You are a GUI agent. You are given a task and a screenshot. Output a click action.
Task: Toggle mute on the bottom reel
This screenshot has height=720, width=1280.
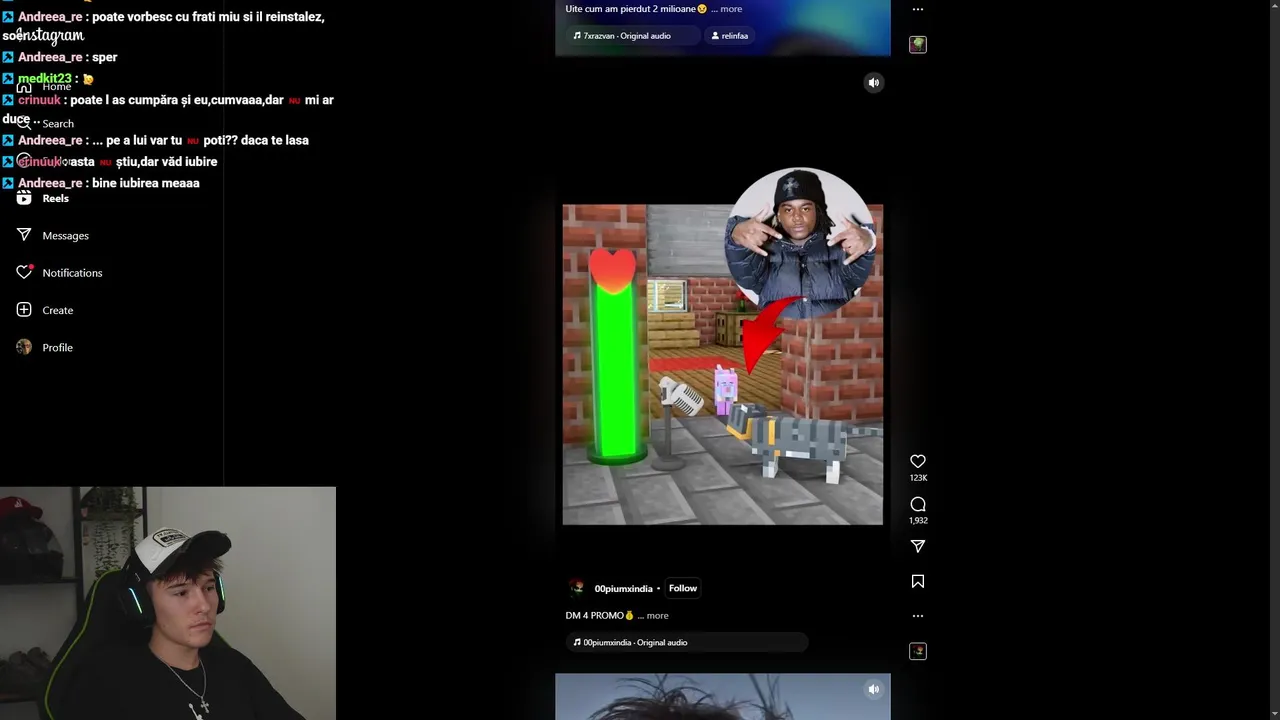874,689
